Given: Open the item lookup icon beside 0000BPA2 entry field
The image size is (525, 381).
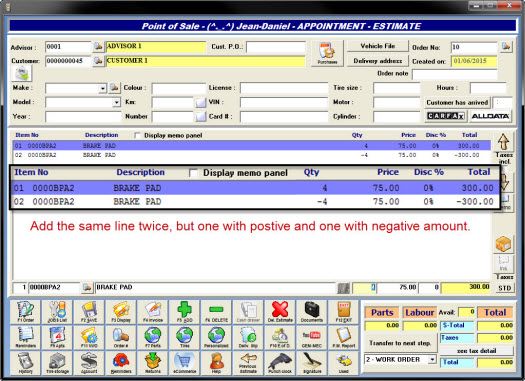Looking at the screenshot, I should 87,287.
